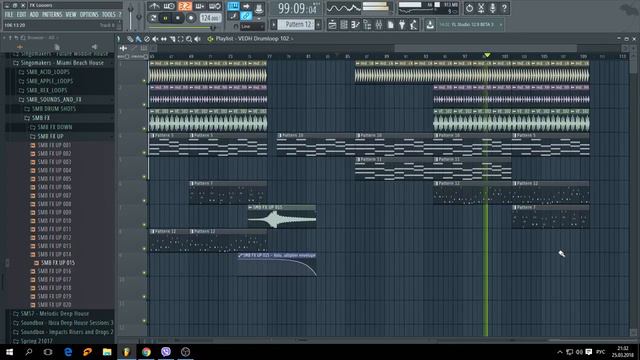The height and width of the screenshot is (360, 640).
Task: Open the OPTIONS menu
Action: pyautogui.click(x=89, y=15)
